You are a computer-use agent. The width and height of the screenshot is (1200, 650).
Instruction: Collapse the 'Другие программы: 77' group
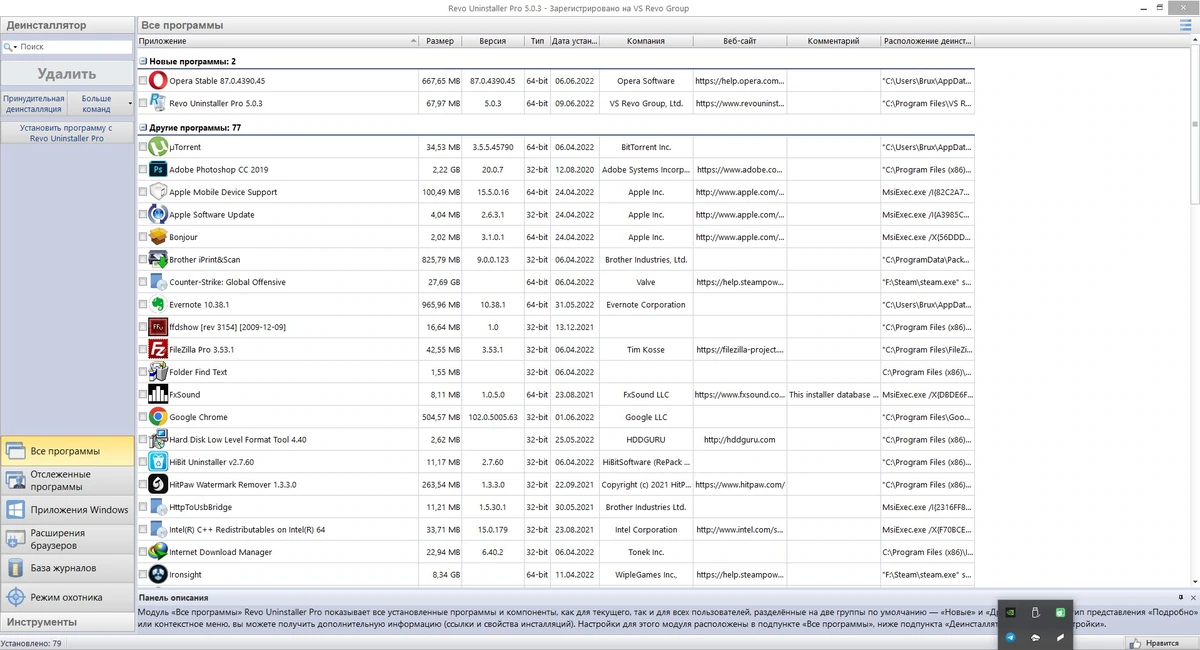point(143,129)
